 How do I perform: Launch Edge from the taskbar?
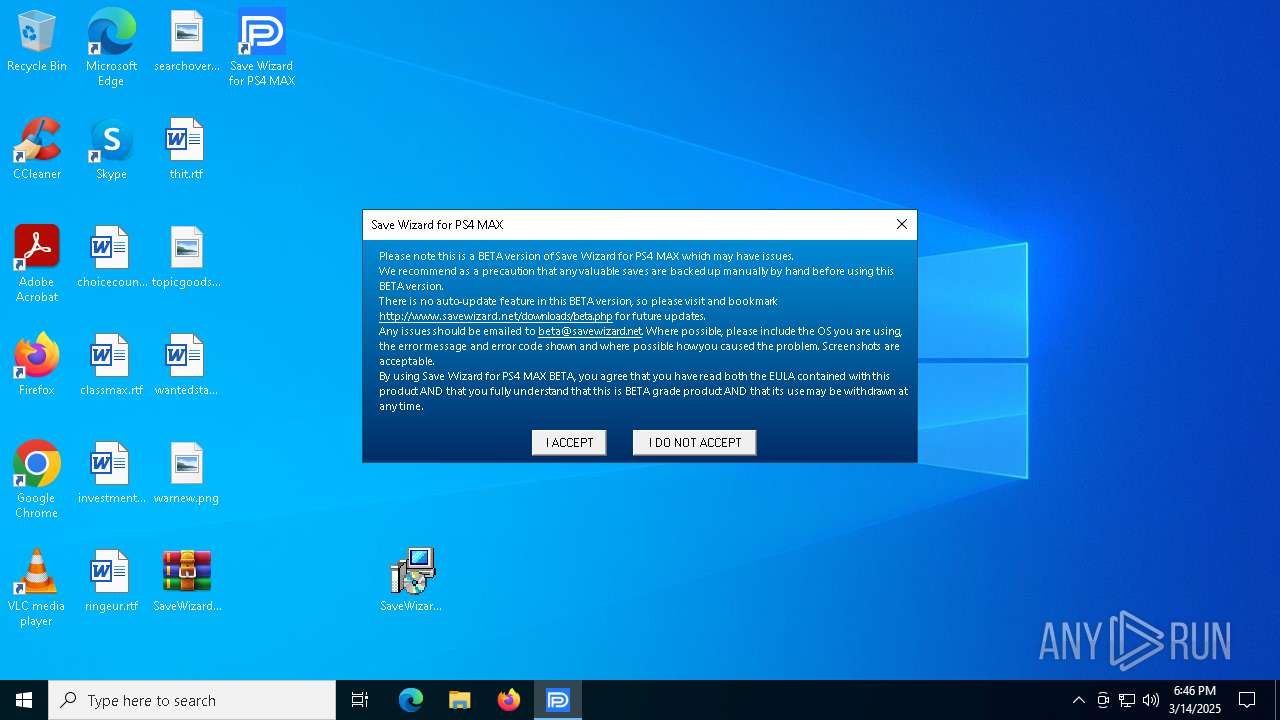click(411, 700)
